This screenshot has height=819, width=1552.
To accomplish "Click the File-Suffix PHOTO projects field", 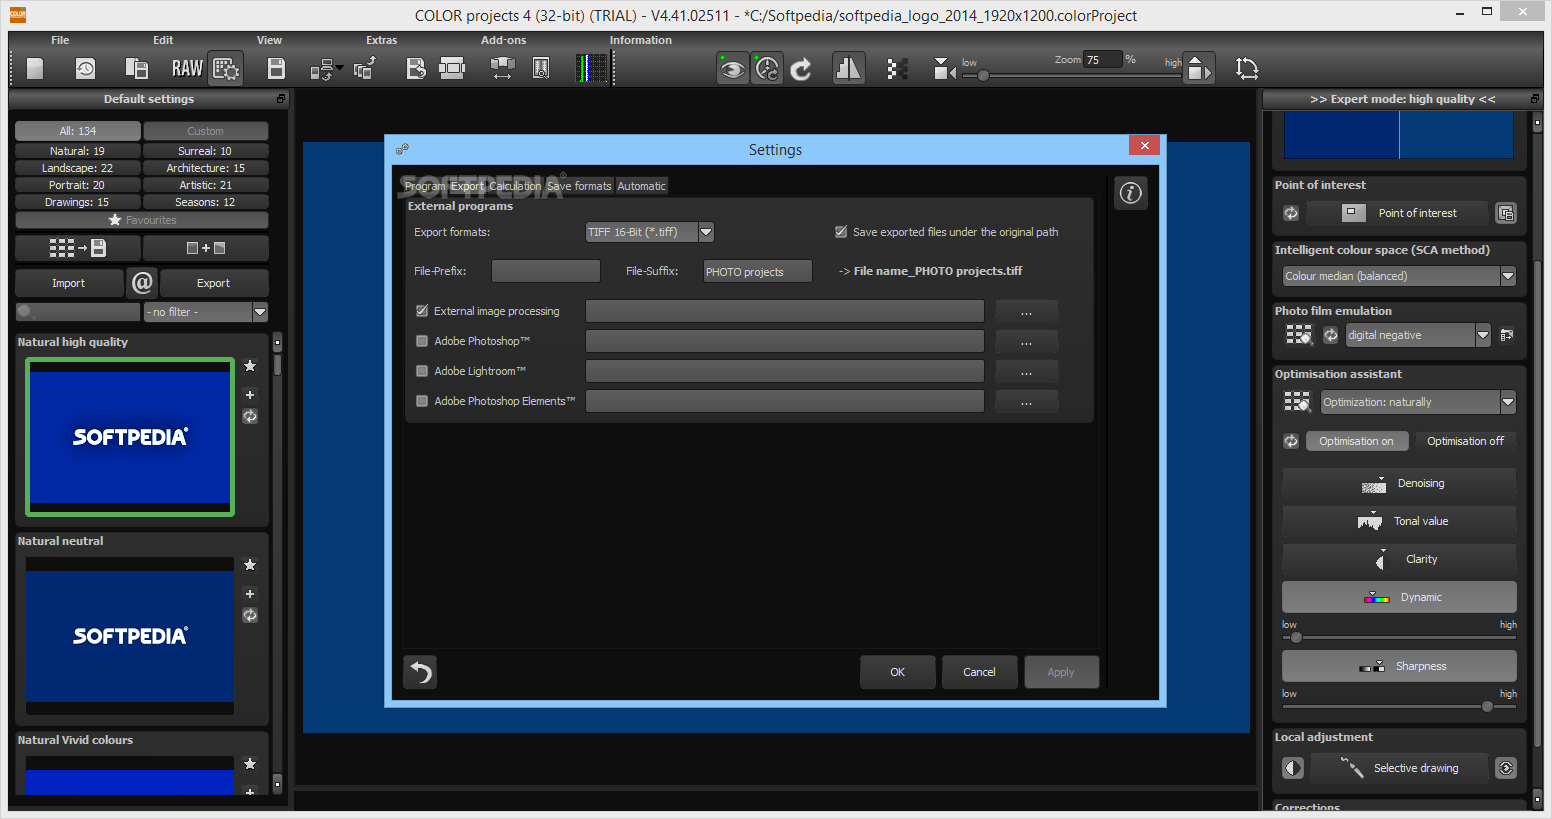I will (x=758, y=271).
